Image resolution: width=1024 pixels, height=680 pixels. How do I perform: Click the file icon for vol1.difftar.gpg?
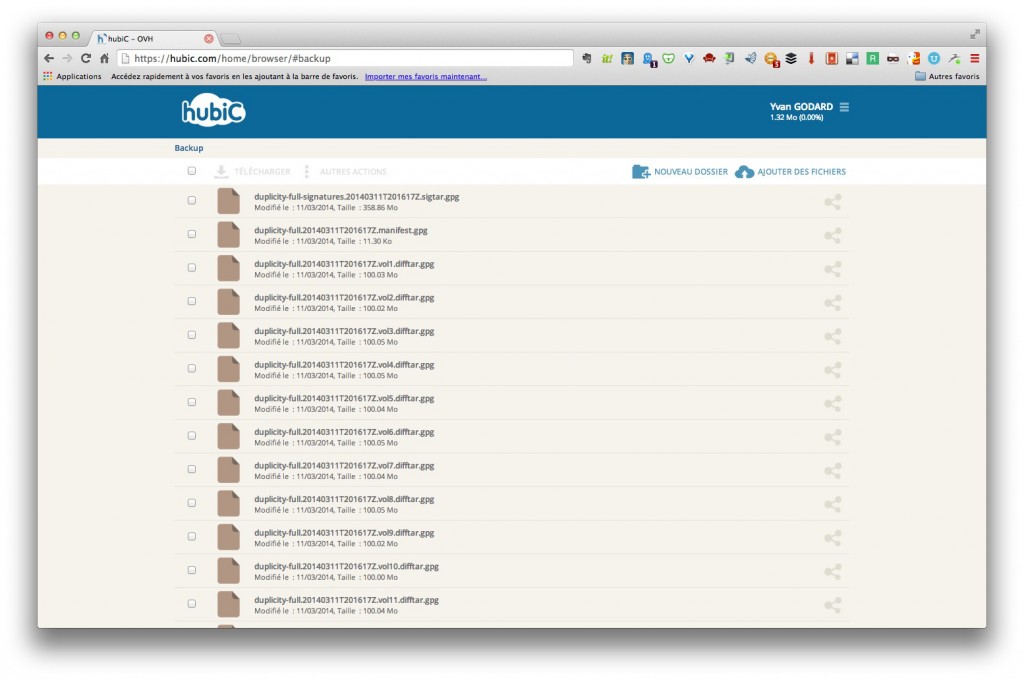click(229, 268)
